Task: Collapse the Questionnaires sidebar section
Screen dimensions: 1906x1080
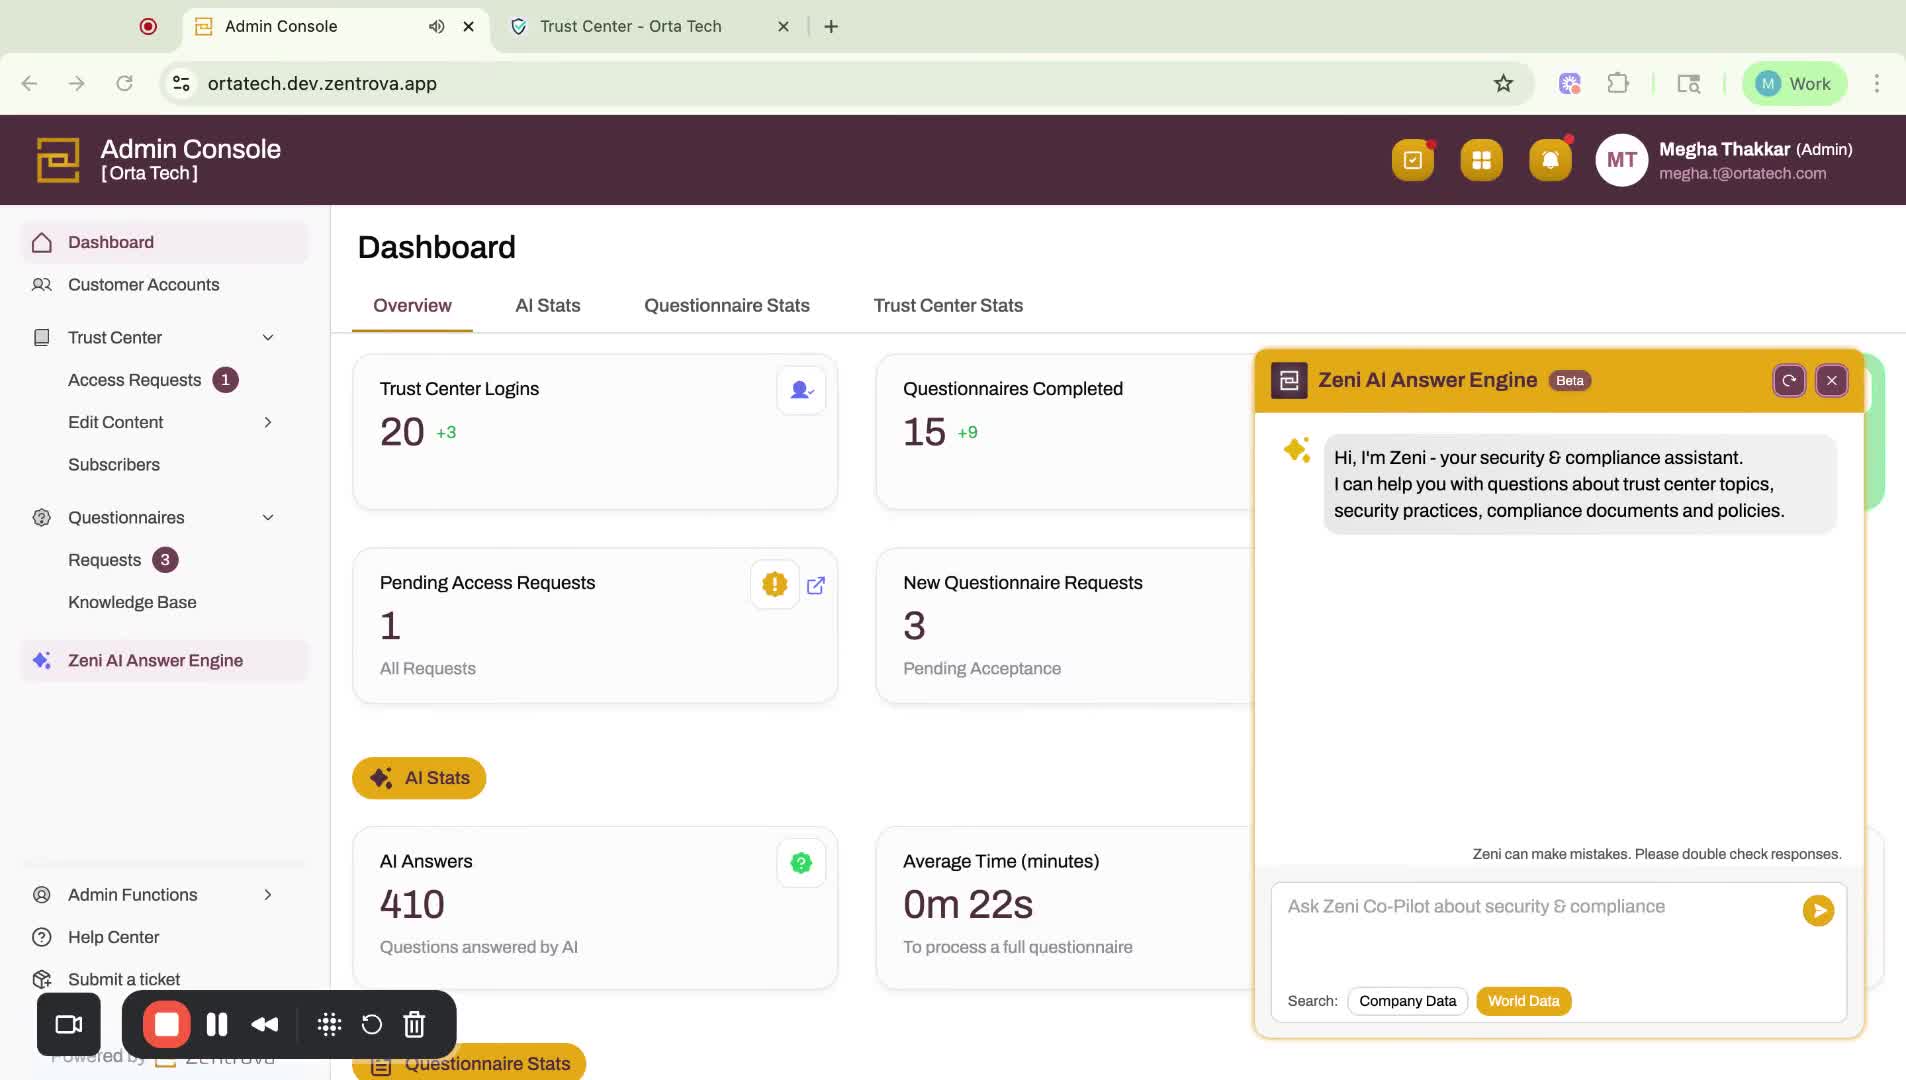Action: (268, 518)
